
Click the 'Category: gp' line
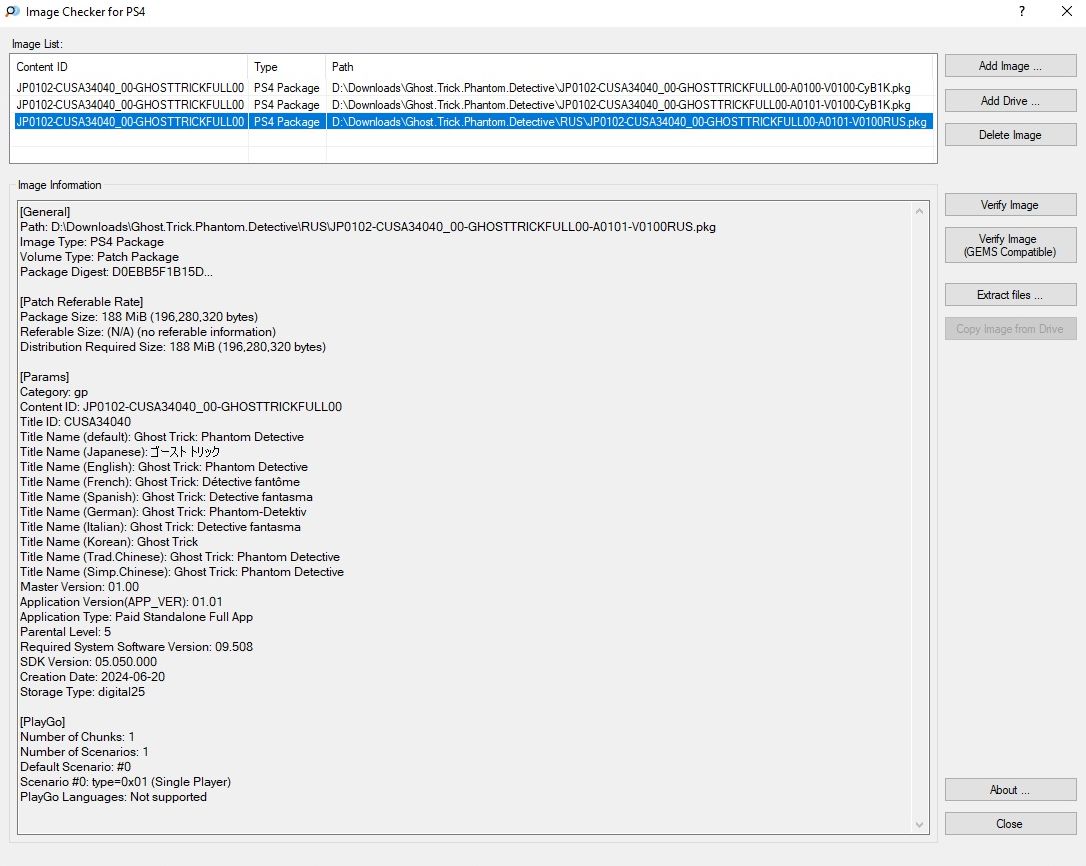pos(54,392)
